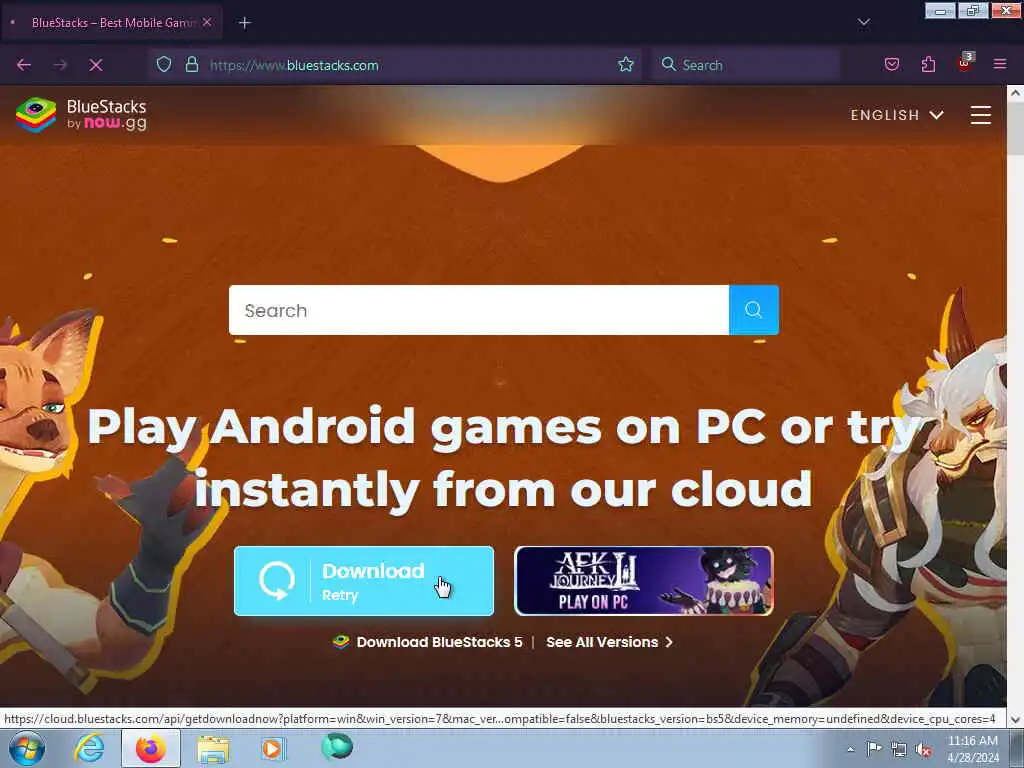Click the green round taskbar app icon
The image size is (1024, 768).
(337, 747)
